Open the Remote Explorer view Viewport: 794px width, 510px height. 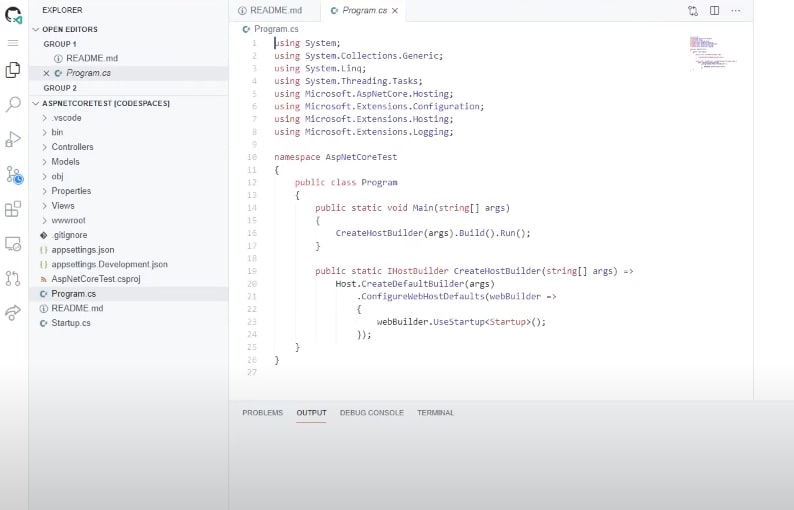click(x=13, y=244)
